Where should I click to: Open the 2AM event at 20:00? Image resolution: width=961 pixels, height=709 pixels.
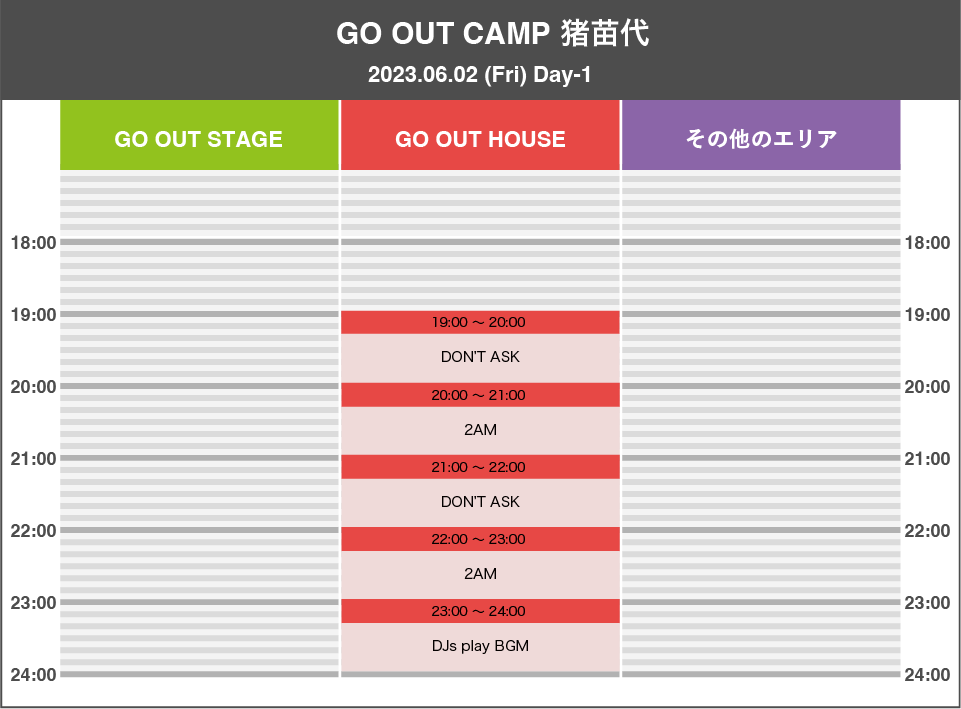(x=480, y=430)
